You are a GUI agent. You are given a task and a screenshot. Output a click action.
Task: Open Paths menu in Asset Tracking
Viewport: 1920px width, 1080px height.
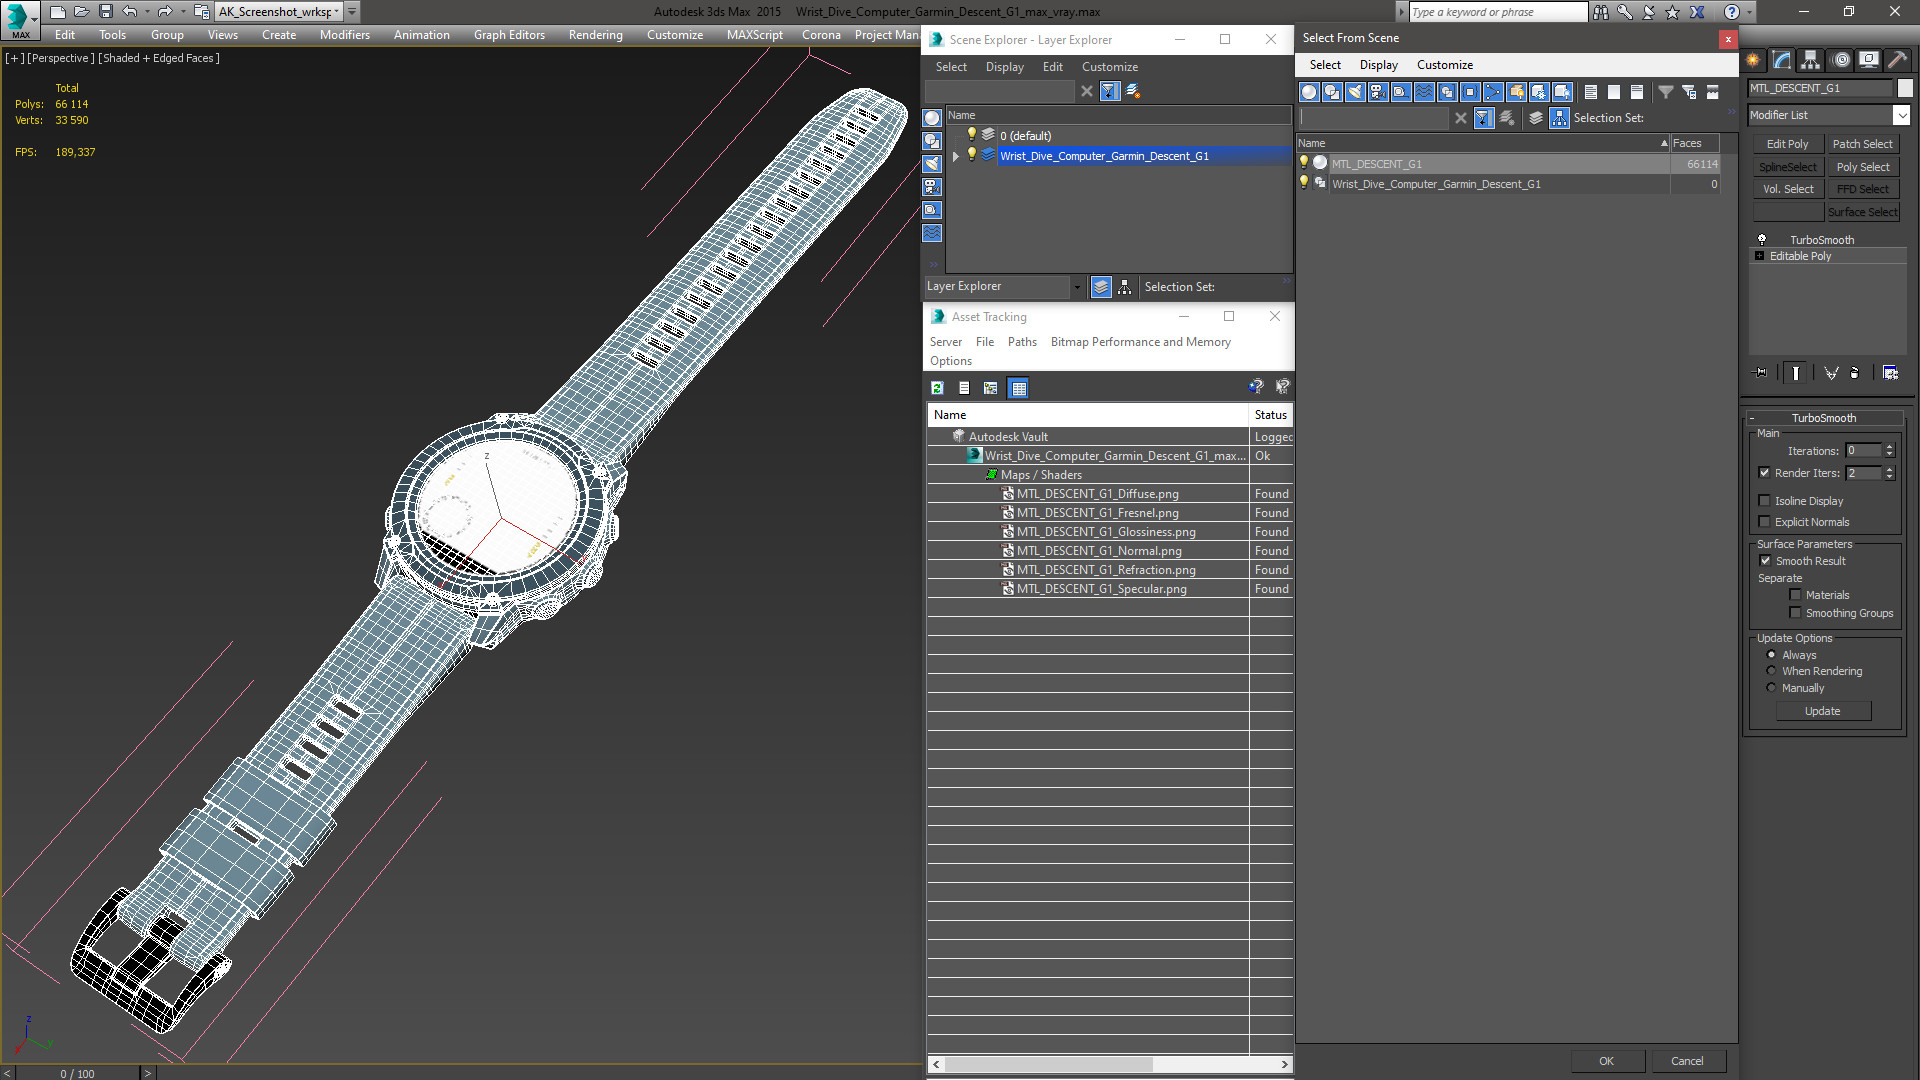pos(1022,342)
